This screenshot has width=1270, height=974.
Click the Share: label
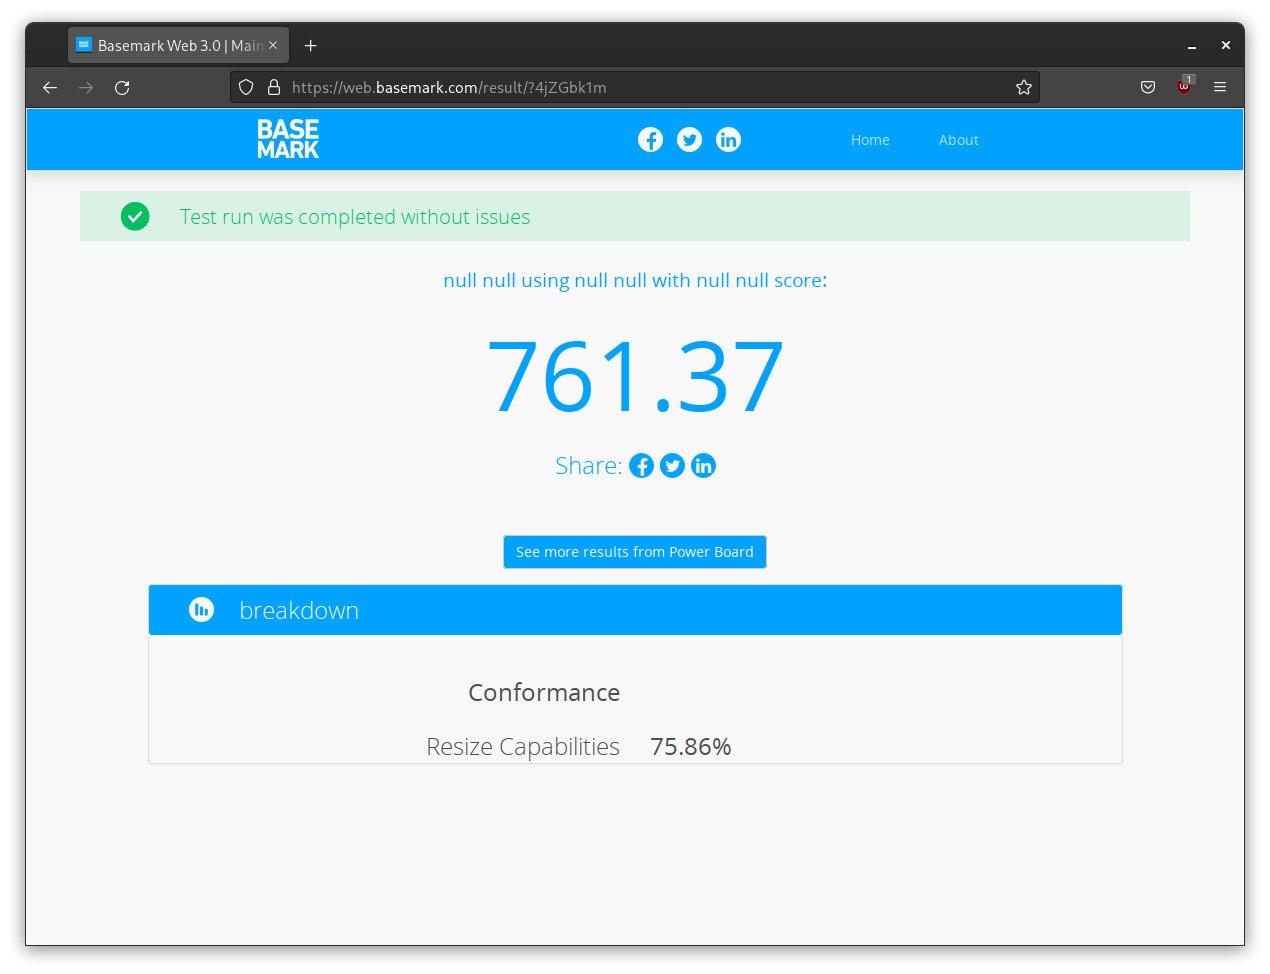point(589,466)
